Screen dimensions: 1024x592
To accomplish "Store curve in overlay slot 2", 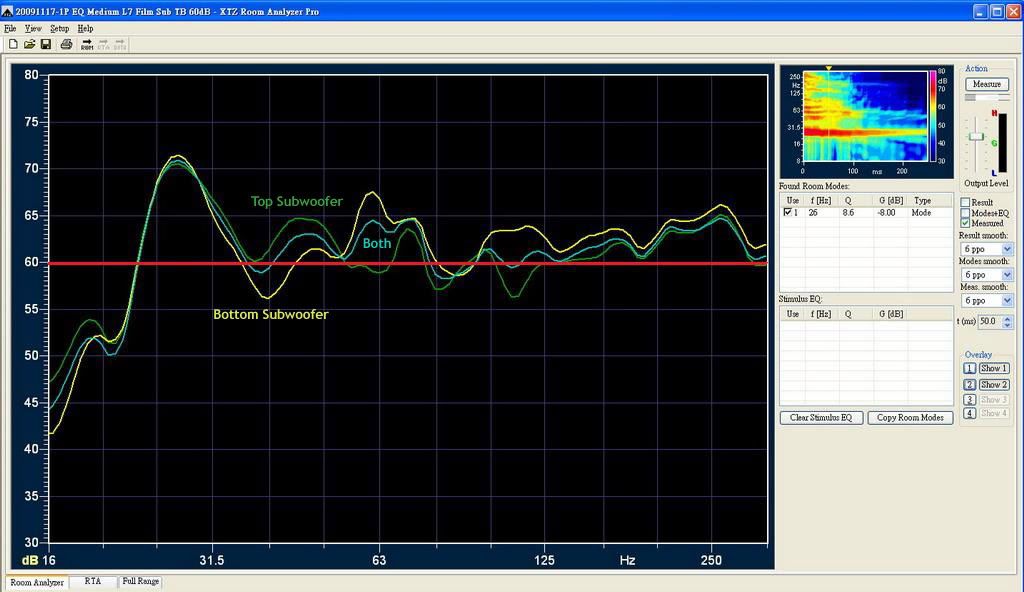I will click(969, 385).
